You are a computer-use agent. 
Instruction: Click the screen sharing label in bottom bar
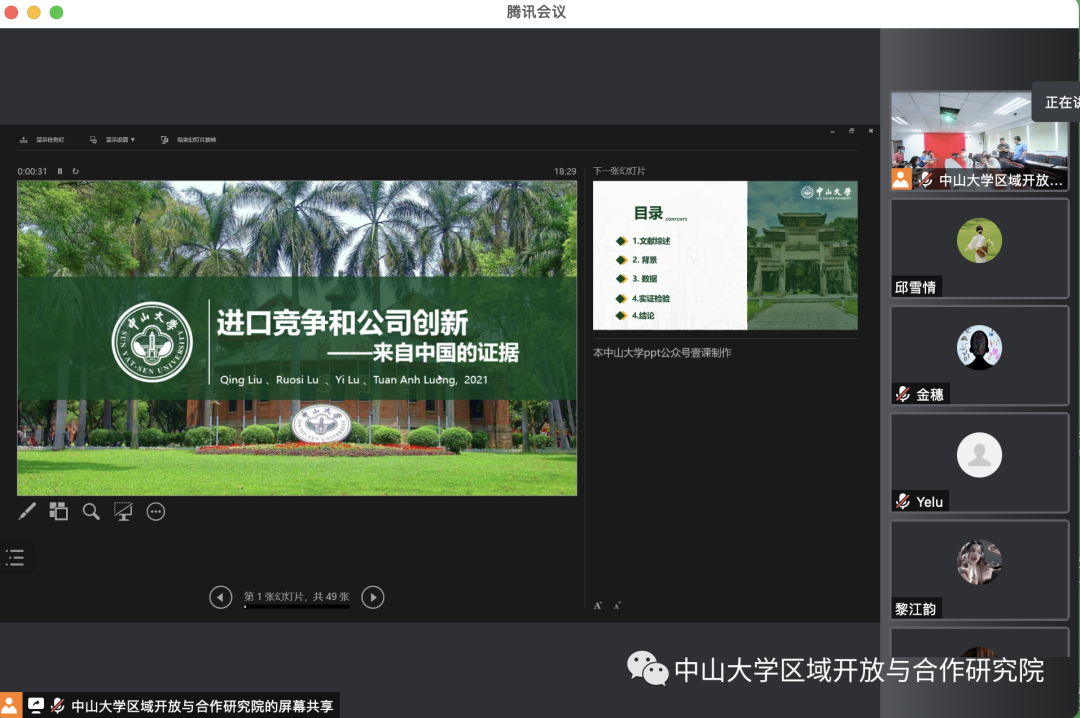pyautogui.click(x=202, y=706)
